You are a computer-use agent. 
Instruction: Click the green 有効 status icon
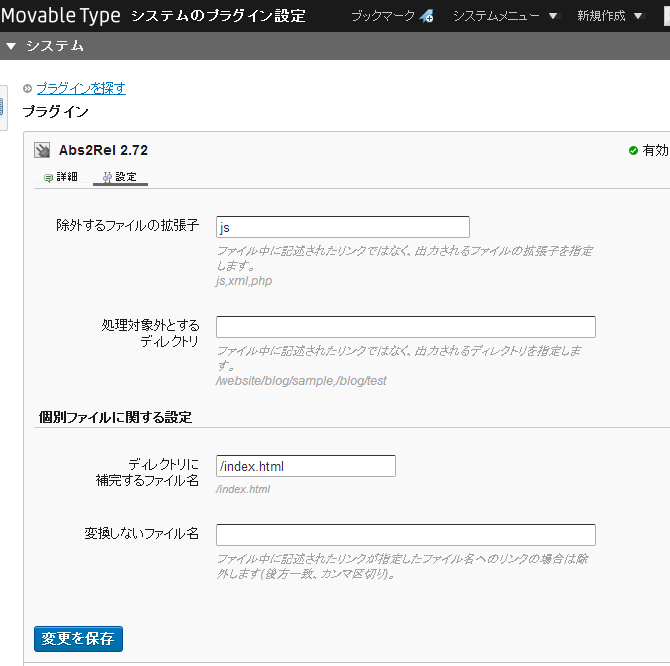tap(633, 150)
